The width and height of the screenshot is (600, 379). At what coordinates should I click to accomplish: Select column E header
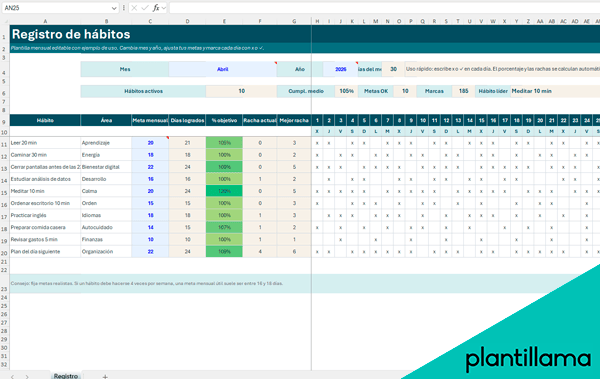224,21
